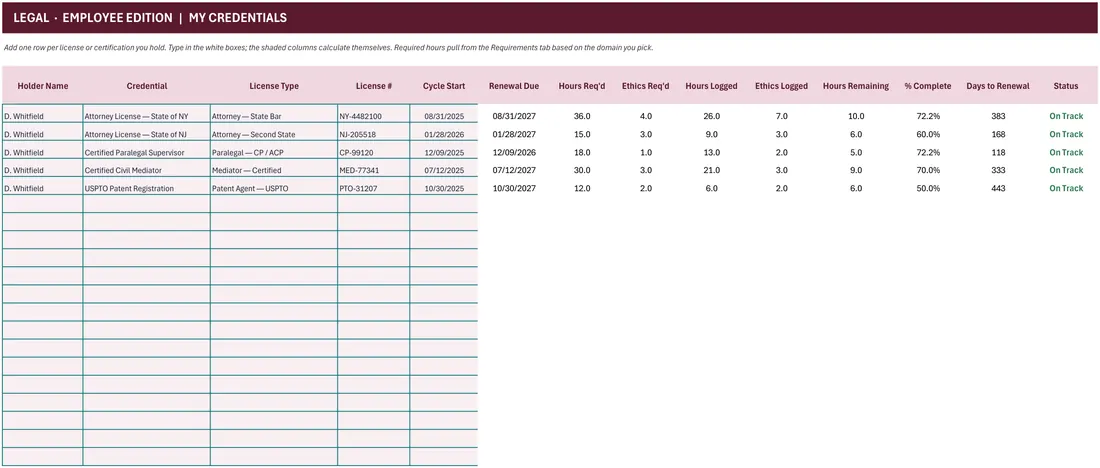Click the 21.0 hours logged value
Screen dimensions: 1100x468
click(x=711, y=170)
